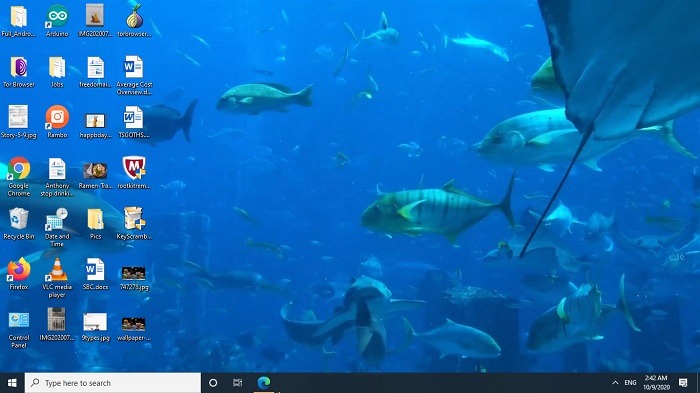This screenshot has width=700, height=393.
Task: Click the ENG language indicator
Action: [x=630, y=383]
